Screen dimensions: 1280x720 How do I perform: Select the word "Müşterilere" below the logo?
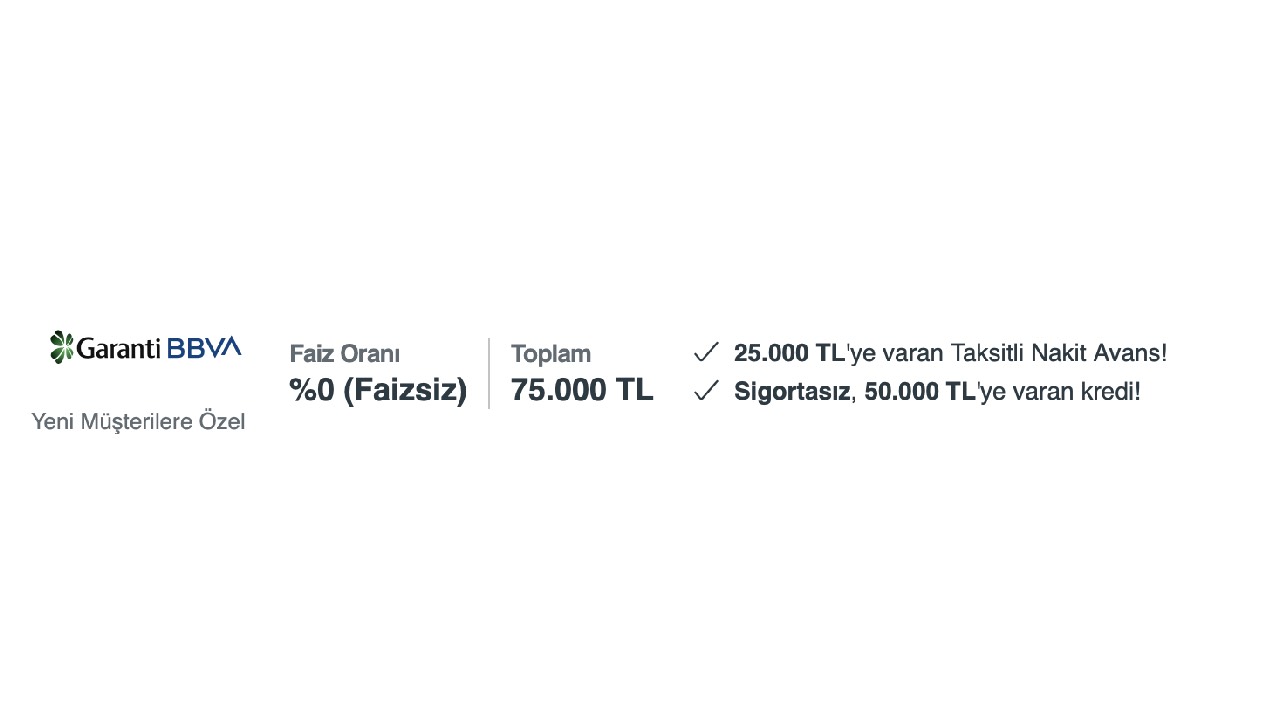click(136, 422)
